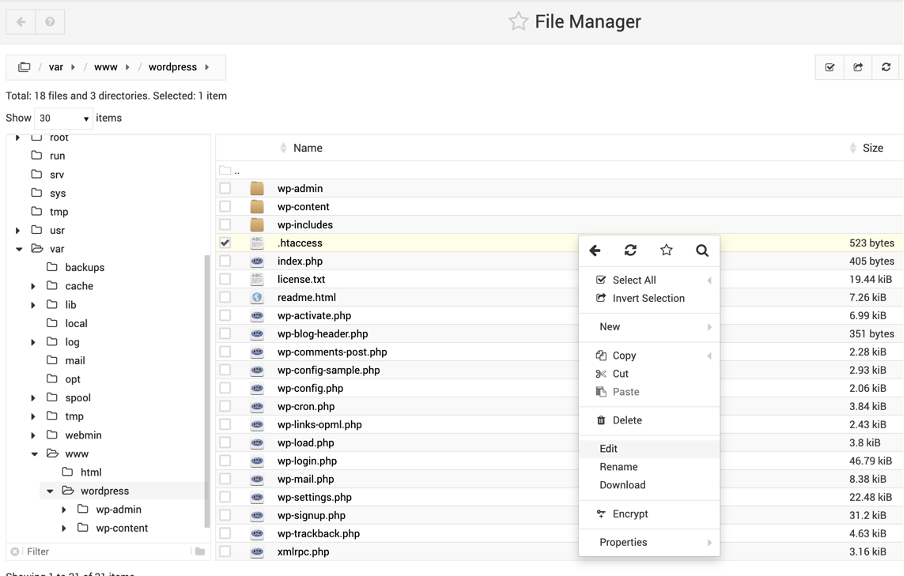This screenshot has height=576, width=904.
Task: Uncheck the .htaccess checkbox
Action: (225, 243)
